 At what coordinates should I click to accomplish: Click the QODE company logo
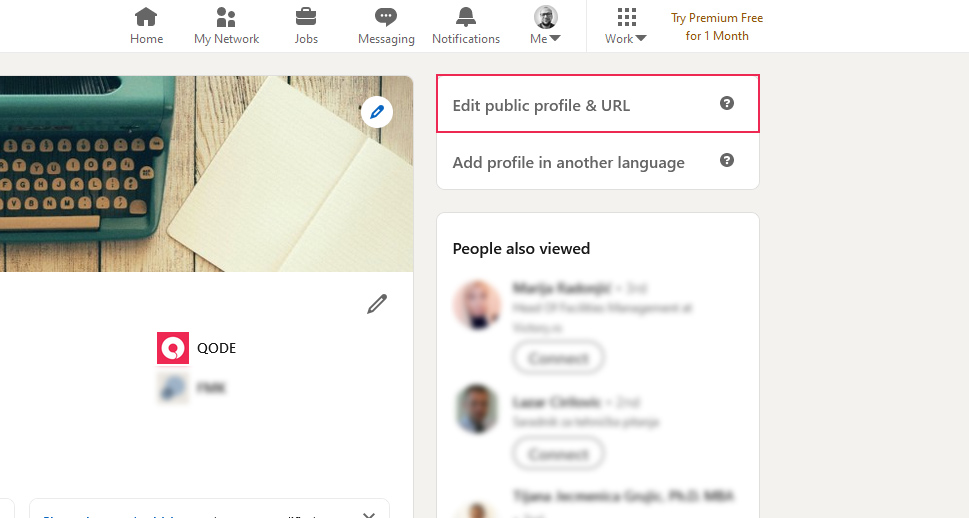pos(173,348)
